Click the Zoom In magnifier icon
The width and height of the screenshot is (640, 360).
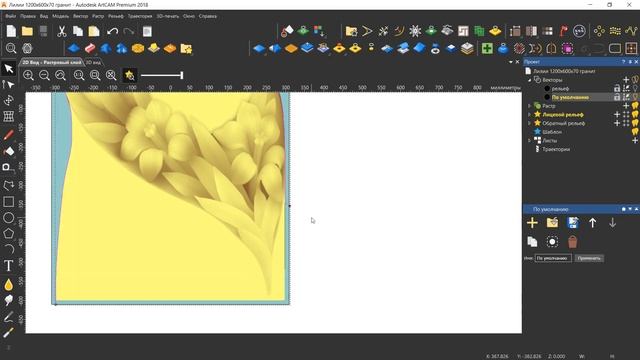pyautogui.click(x=28, y=75)
